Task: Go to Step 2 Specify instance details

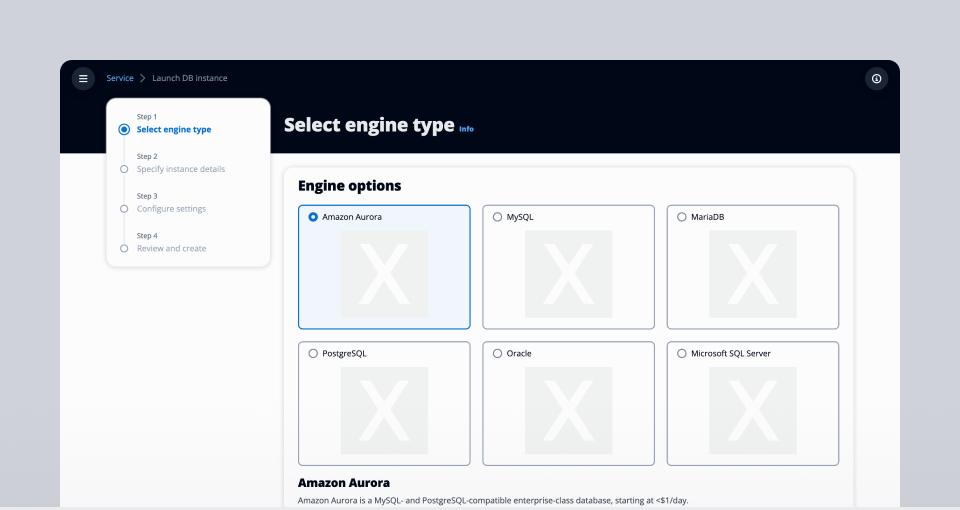Action: pos(180,169)
